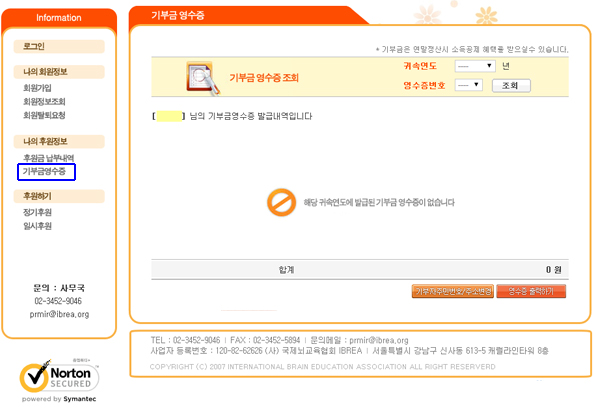This screenshot has width=596, height=418.
Task: Click the 기부자주민번호/주소변경 button
Action: pos(453,291)
